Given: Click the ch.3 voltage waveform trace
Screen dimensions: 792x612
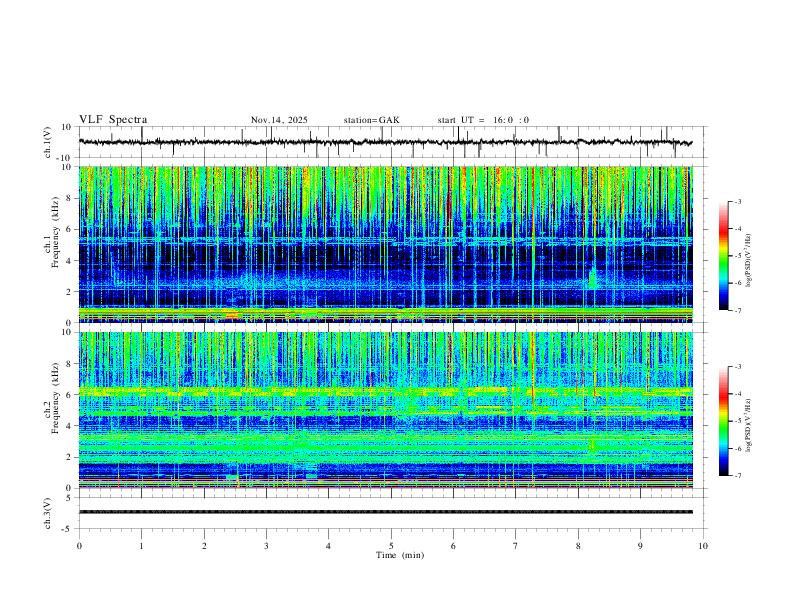Looking at the screenshot, I should click(x=385, y=512).
